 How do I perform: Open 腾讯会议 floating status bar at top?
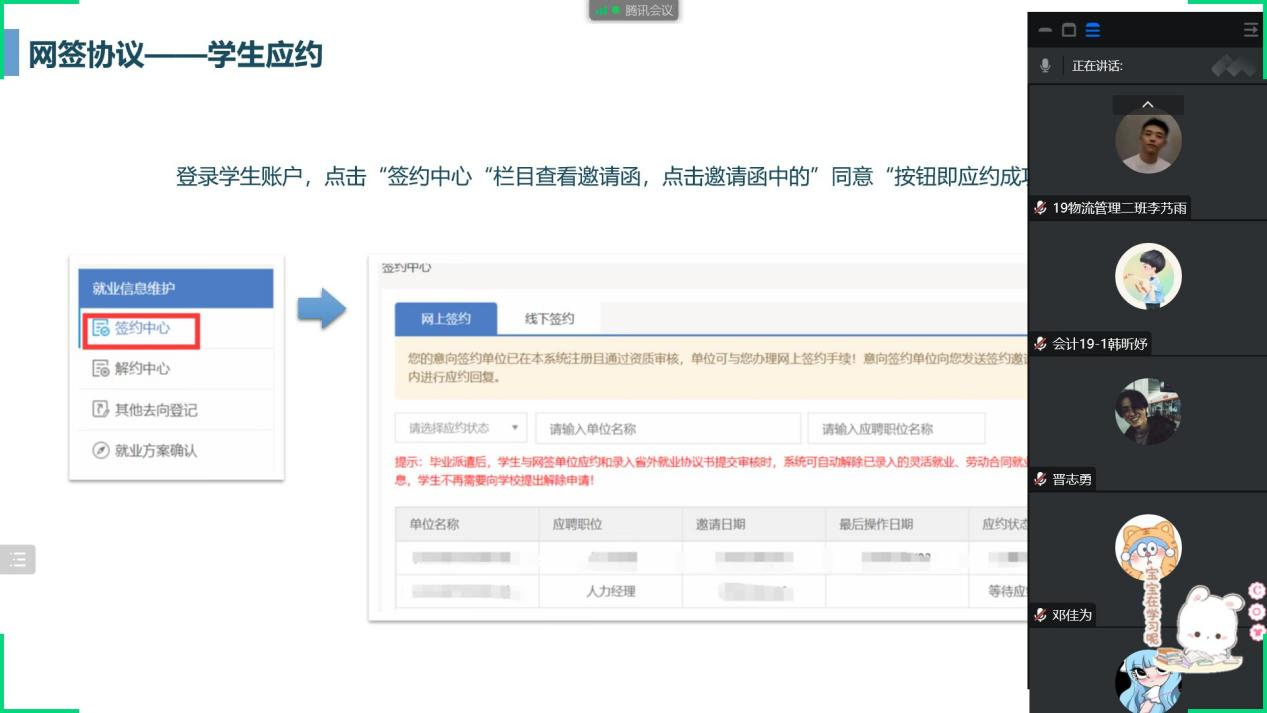(x=635, y=11)
